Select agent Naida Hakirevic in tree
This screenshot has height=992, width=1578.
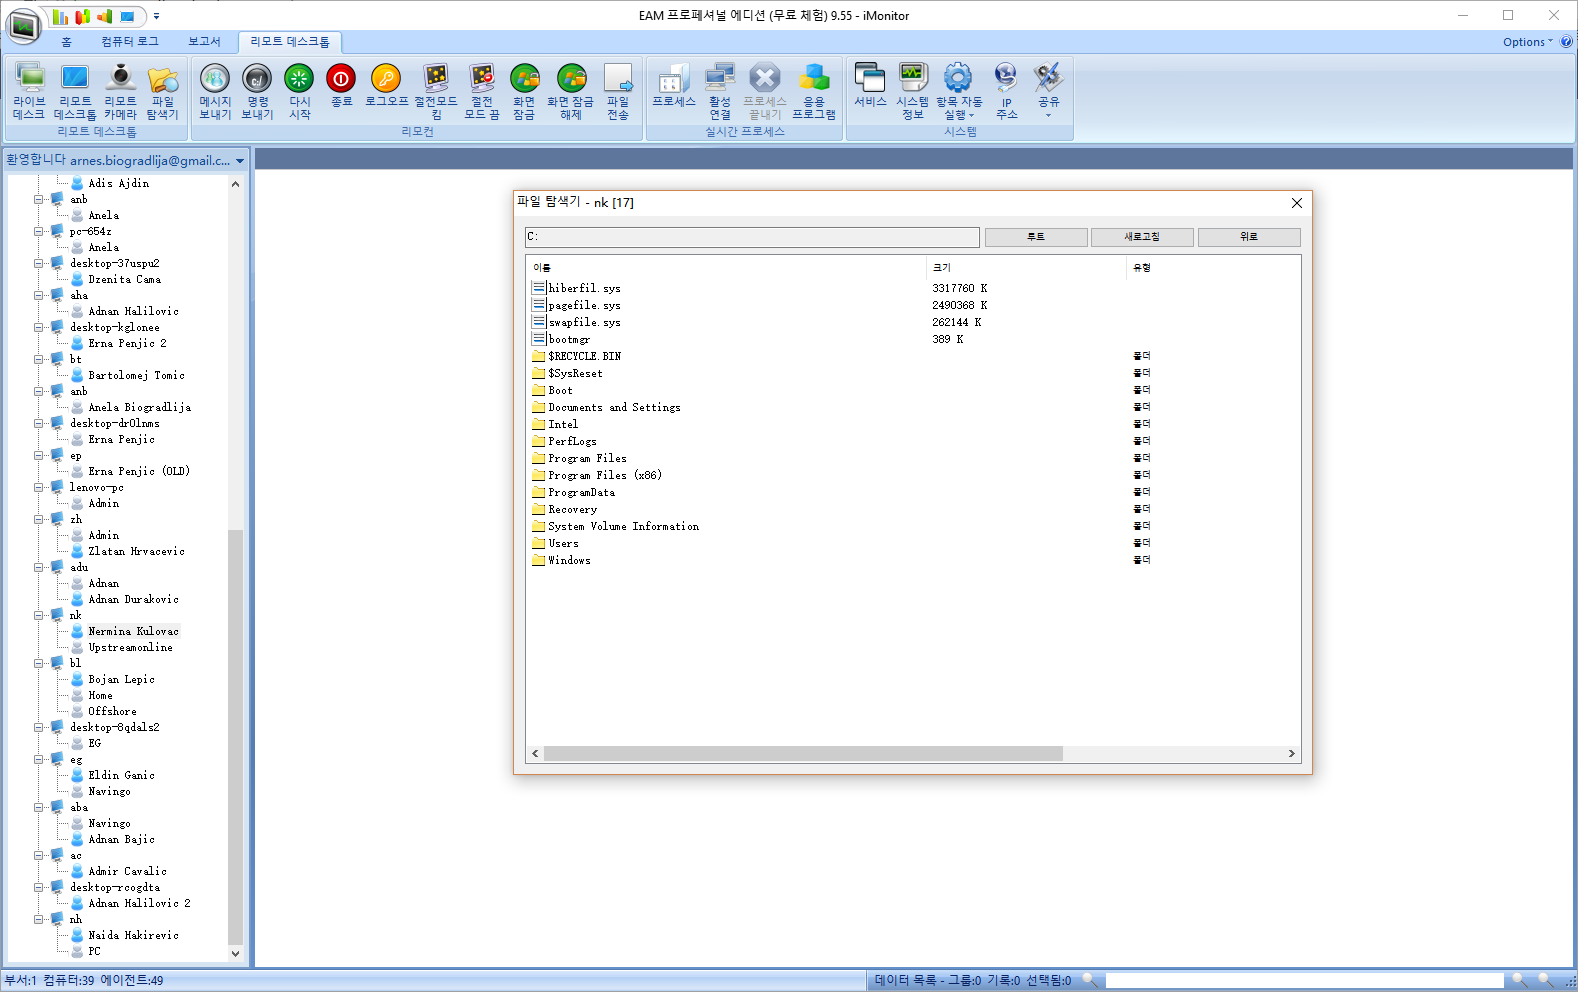tap(133, 935)
